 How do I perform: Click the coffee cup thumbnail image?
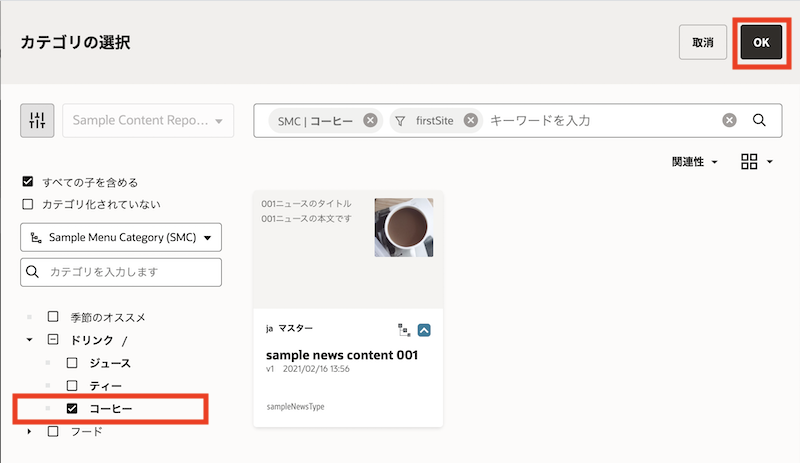coord(404,227)
